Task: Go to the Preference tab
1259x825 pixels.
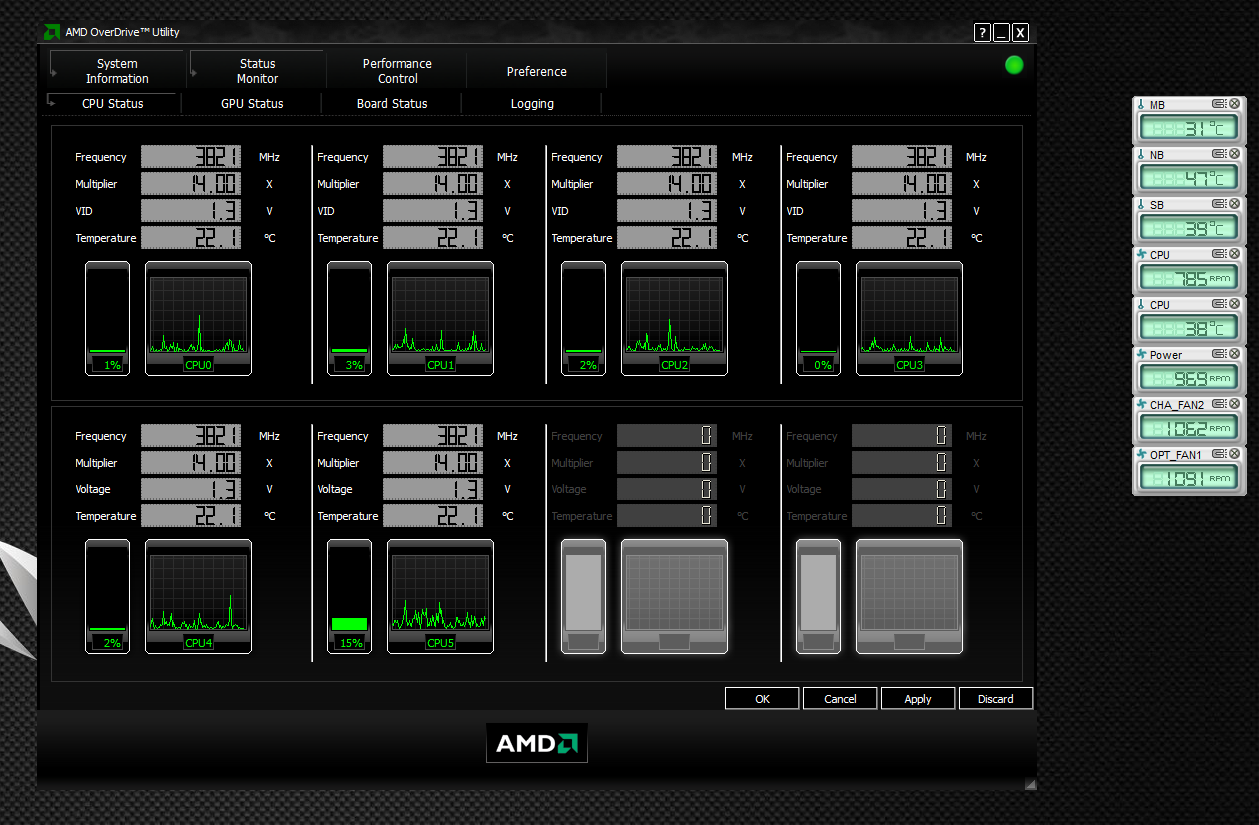Action: click(x=536, y=71)
